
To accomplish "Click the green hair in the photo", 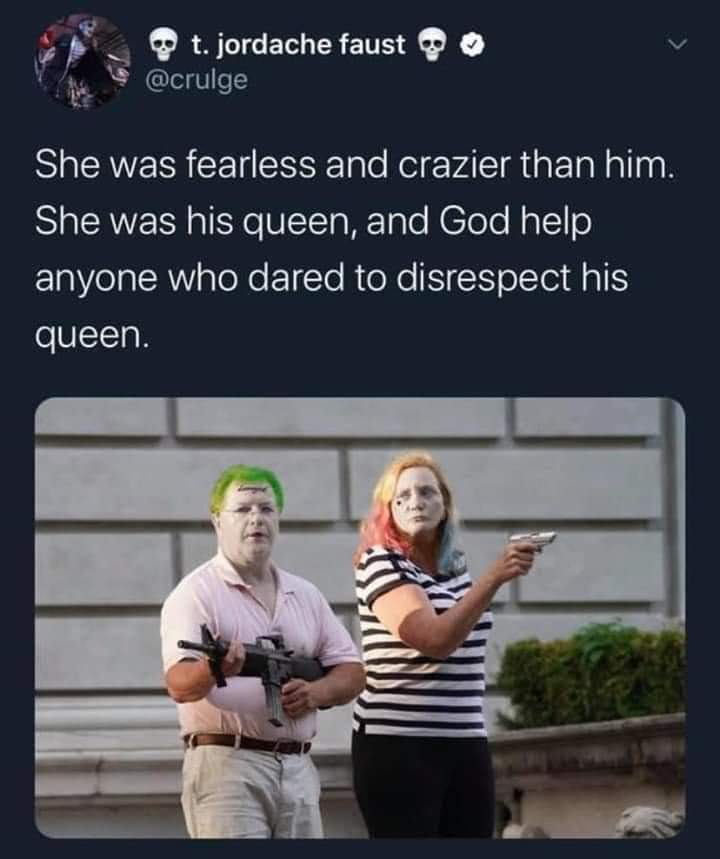I will coord(248,484).
